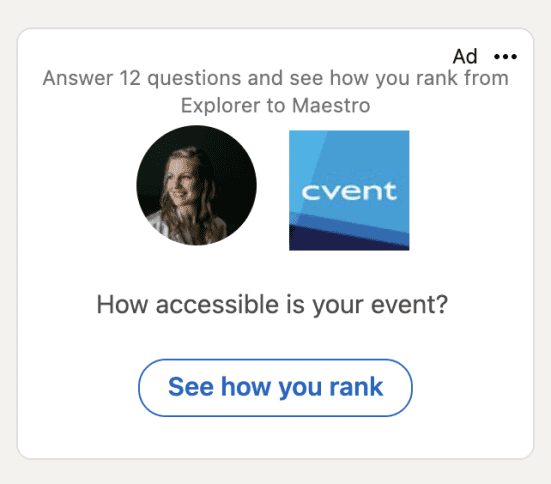This screenshot has width=551, height=484.
Task: Expand ad options via the ellipsis icon
Action: [505, 56]
